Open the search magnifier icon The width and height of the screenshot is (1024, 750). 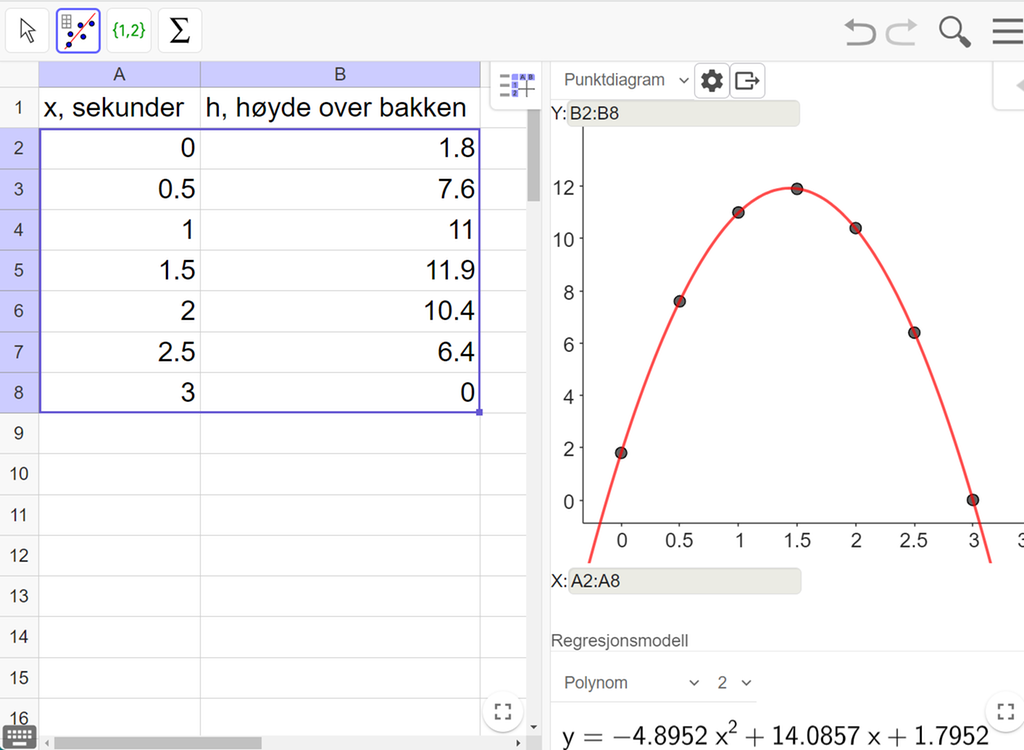click(x=954, y=32)
